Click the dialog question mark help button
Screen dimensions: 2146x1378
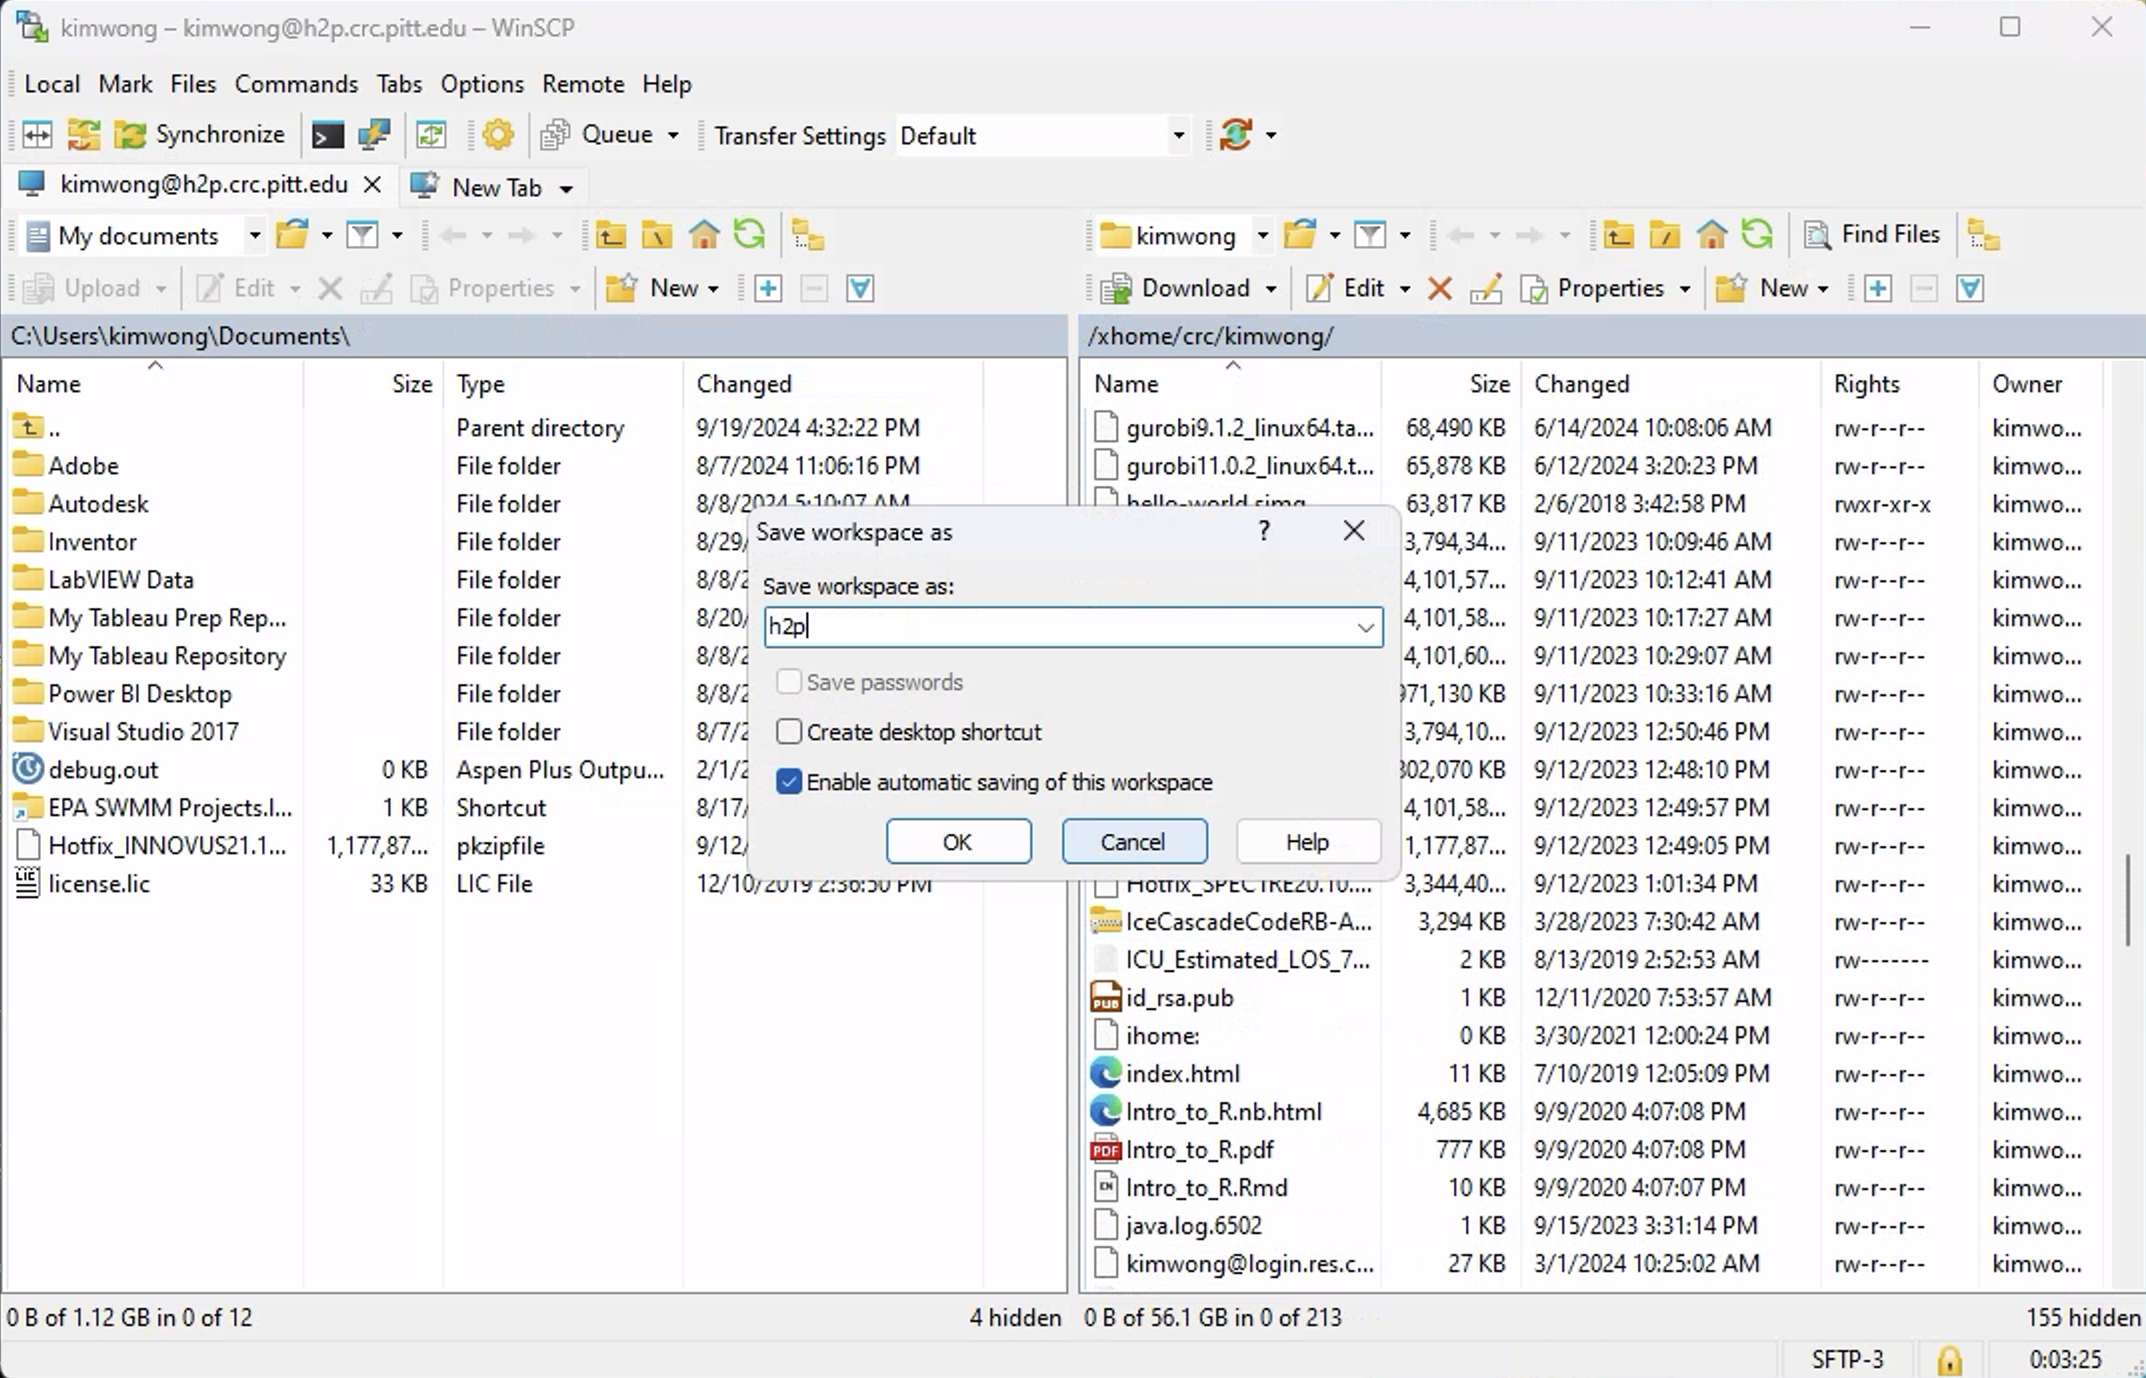[x=1264, y=531]
